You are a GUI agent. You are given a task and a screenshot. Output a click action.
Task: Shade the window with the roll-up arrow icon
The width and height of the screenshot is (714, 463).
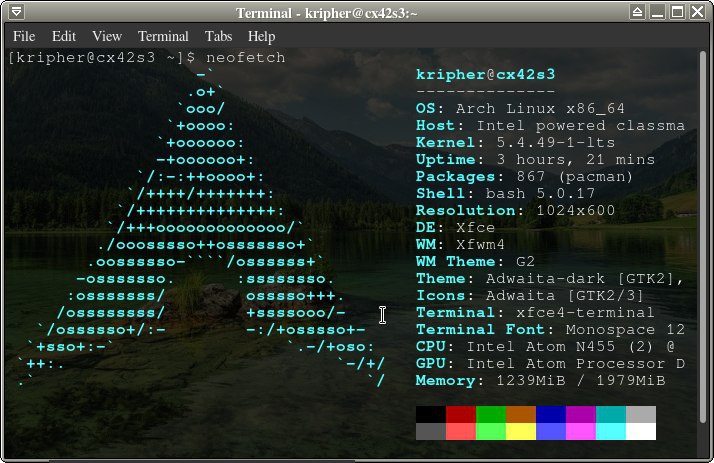point(638,12)
